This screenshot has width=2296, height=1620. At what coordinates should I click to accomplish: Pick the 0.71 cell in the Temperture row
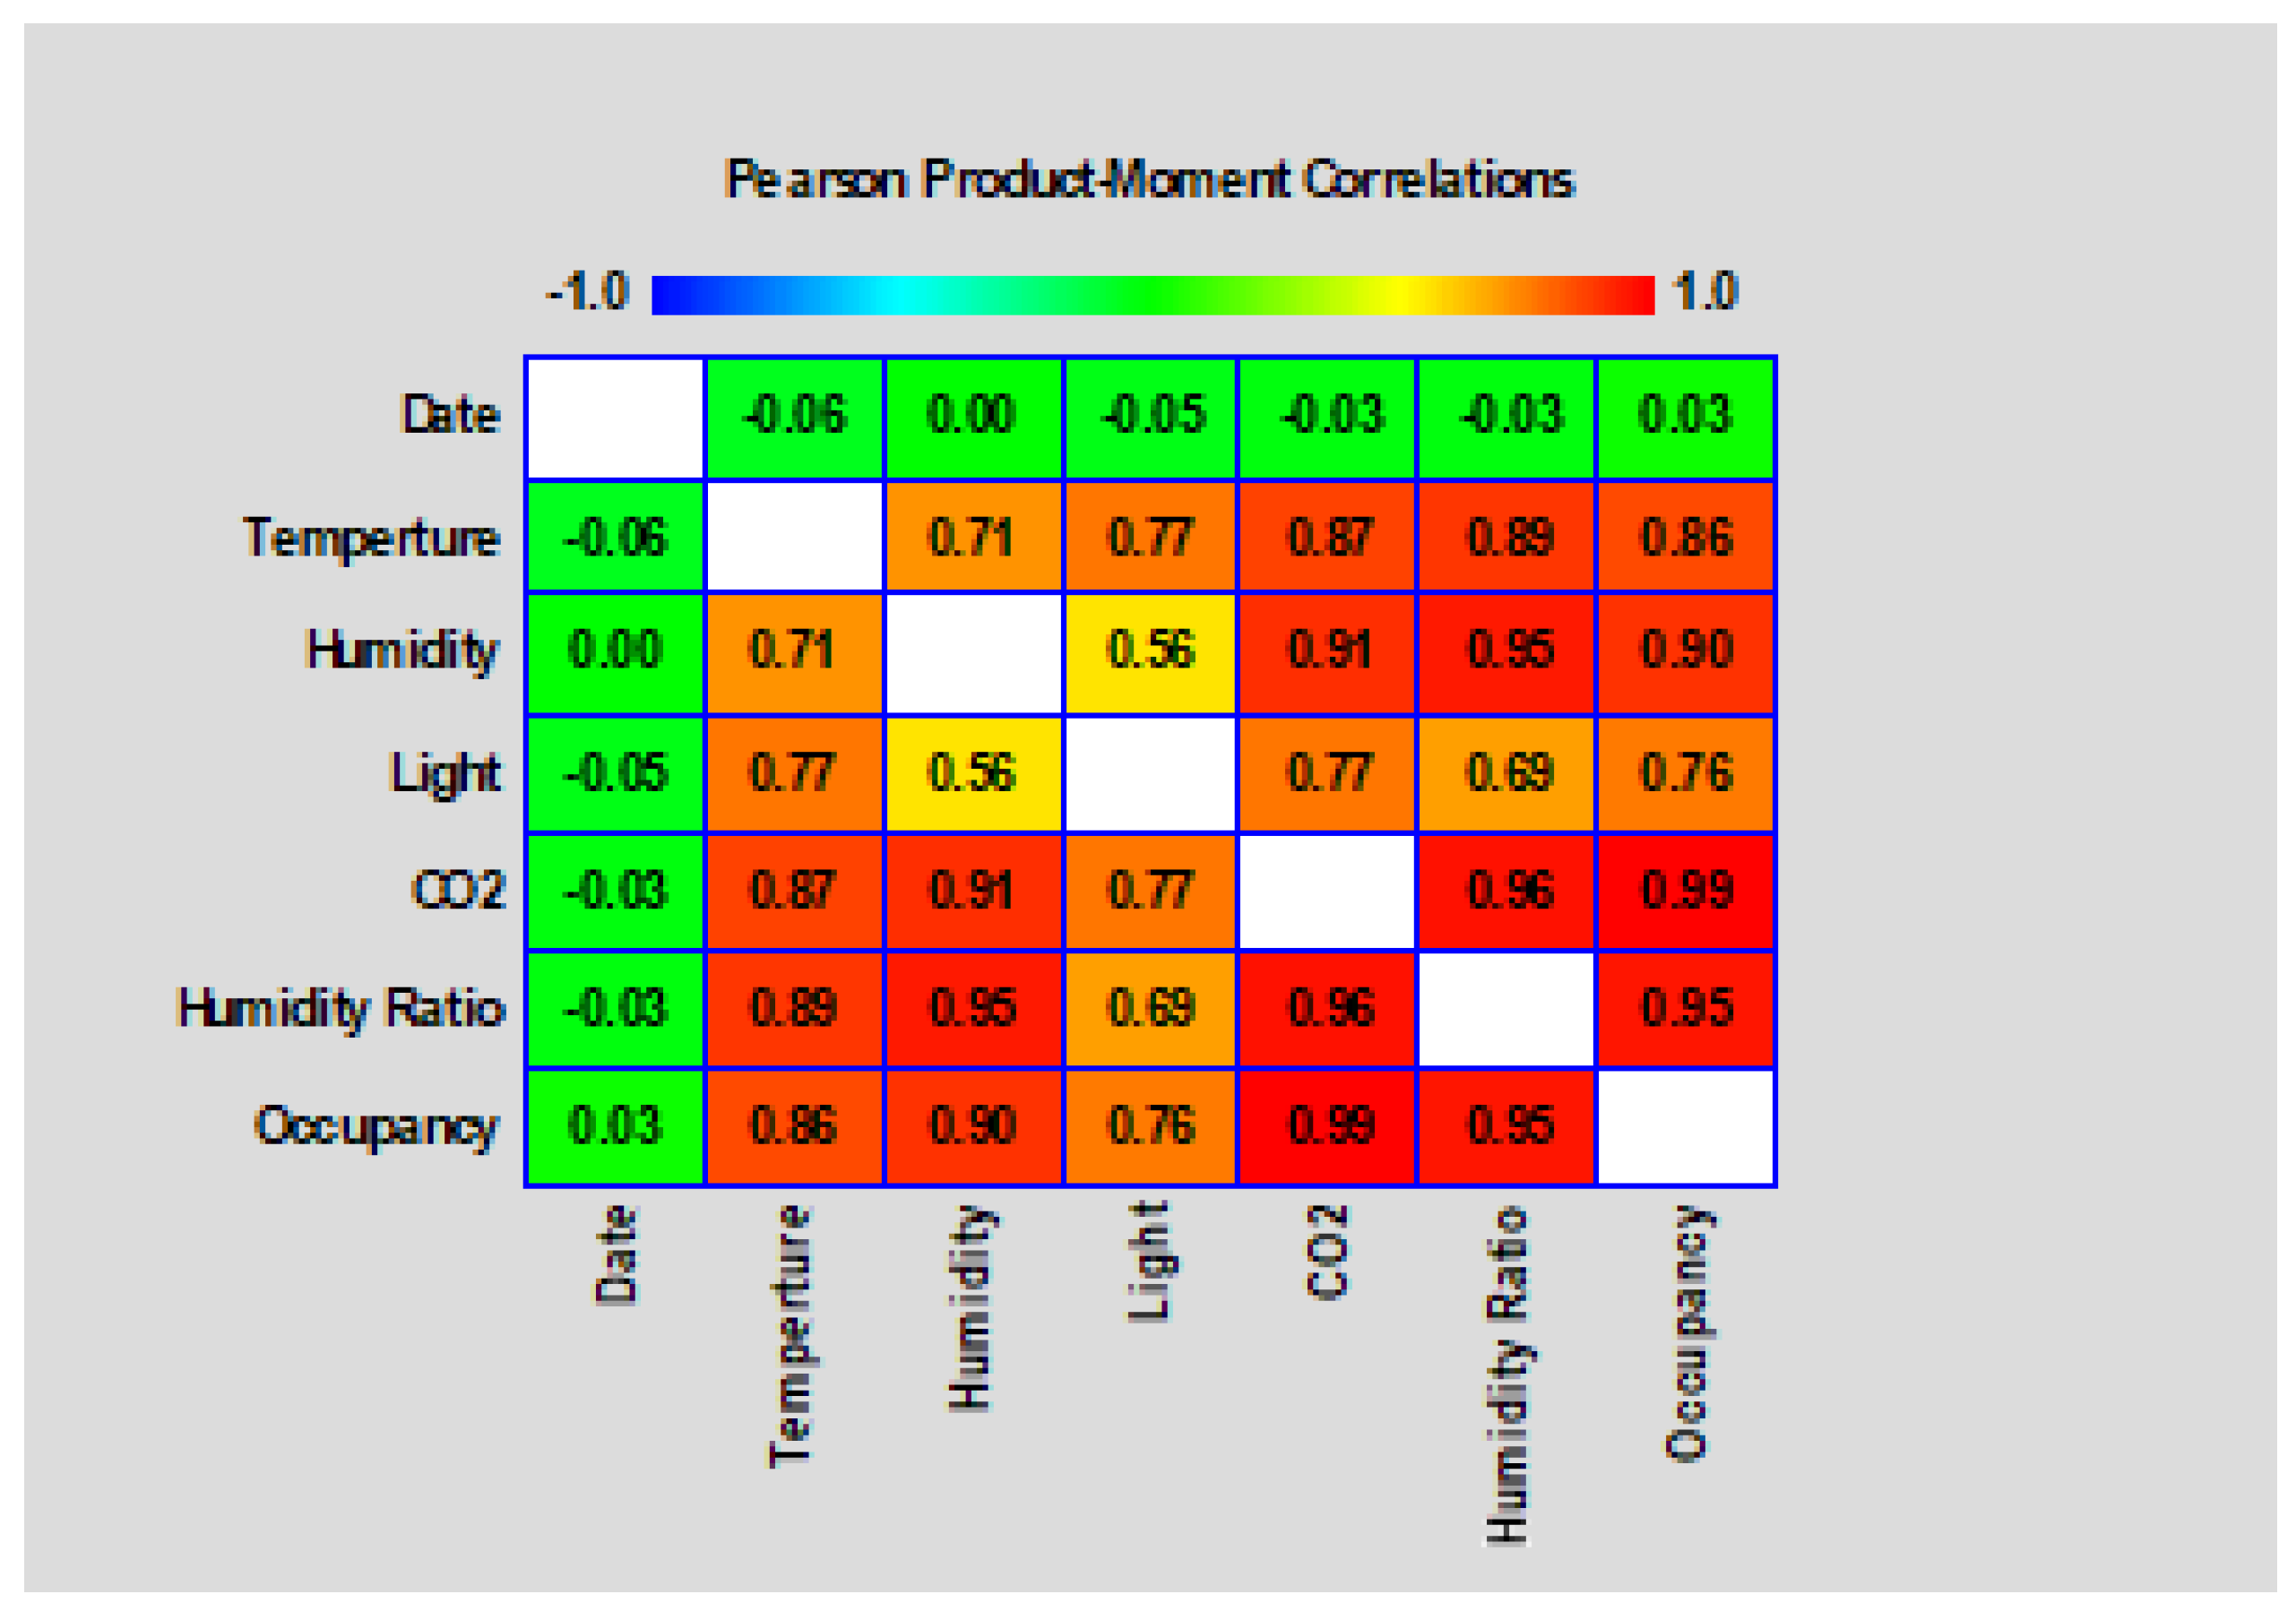click(x=972, y=538)
